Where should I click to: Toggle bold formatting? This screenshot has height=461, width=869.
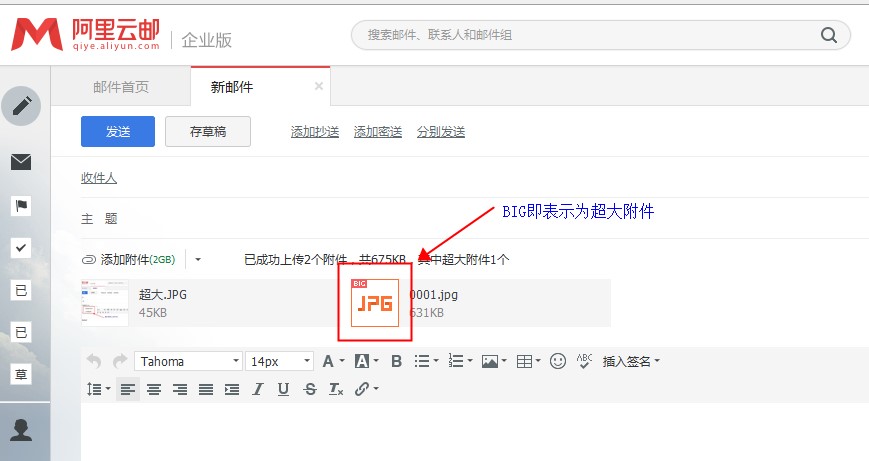396,361
